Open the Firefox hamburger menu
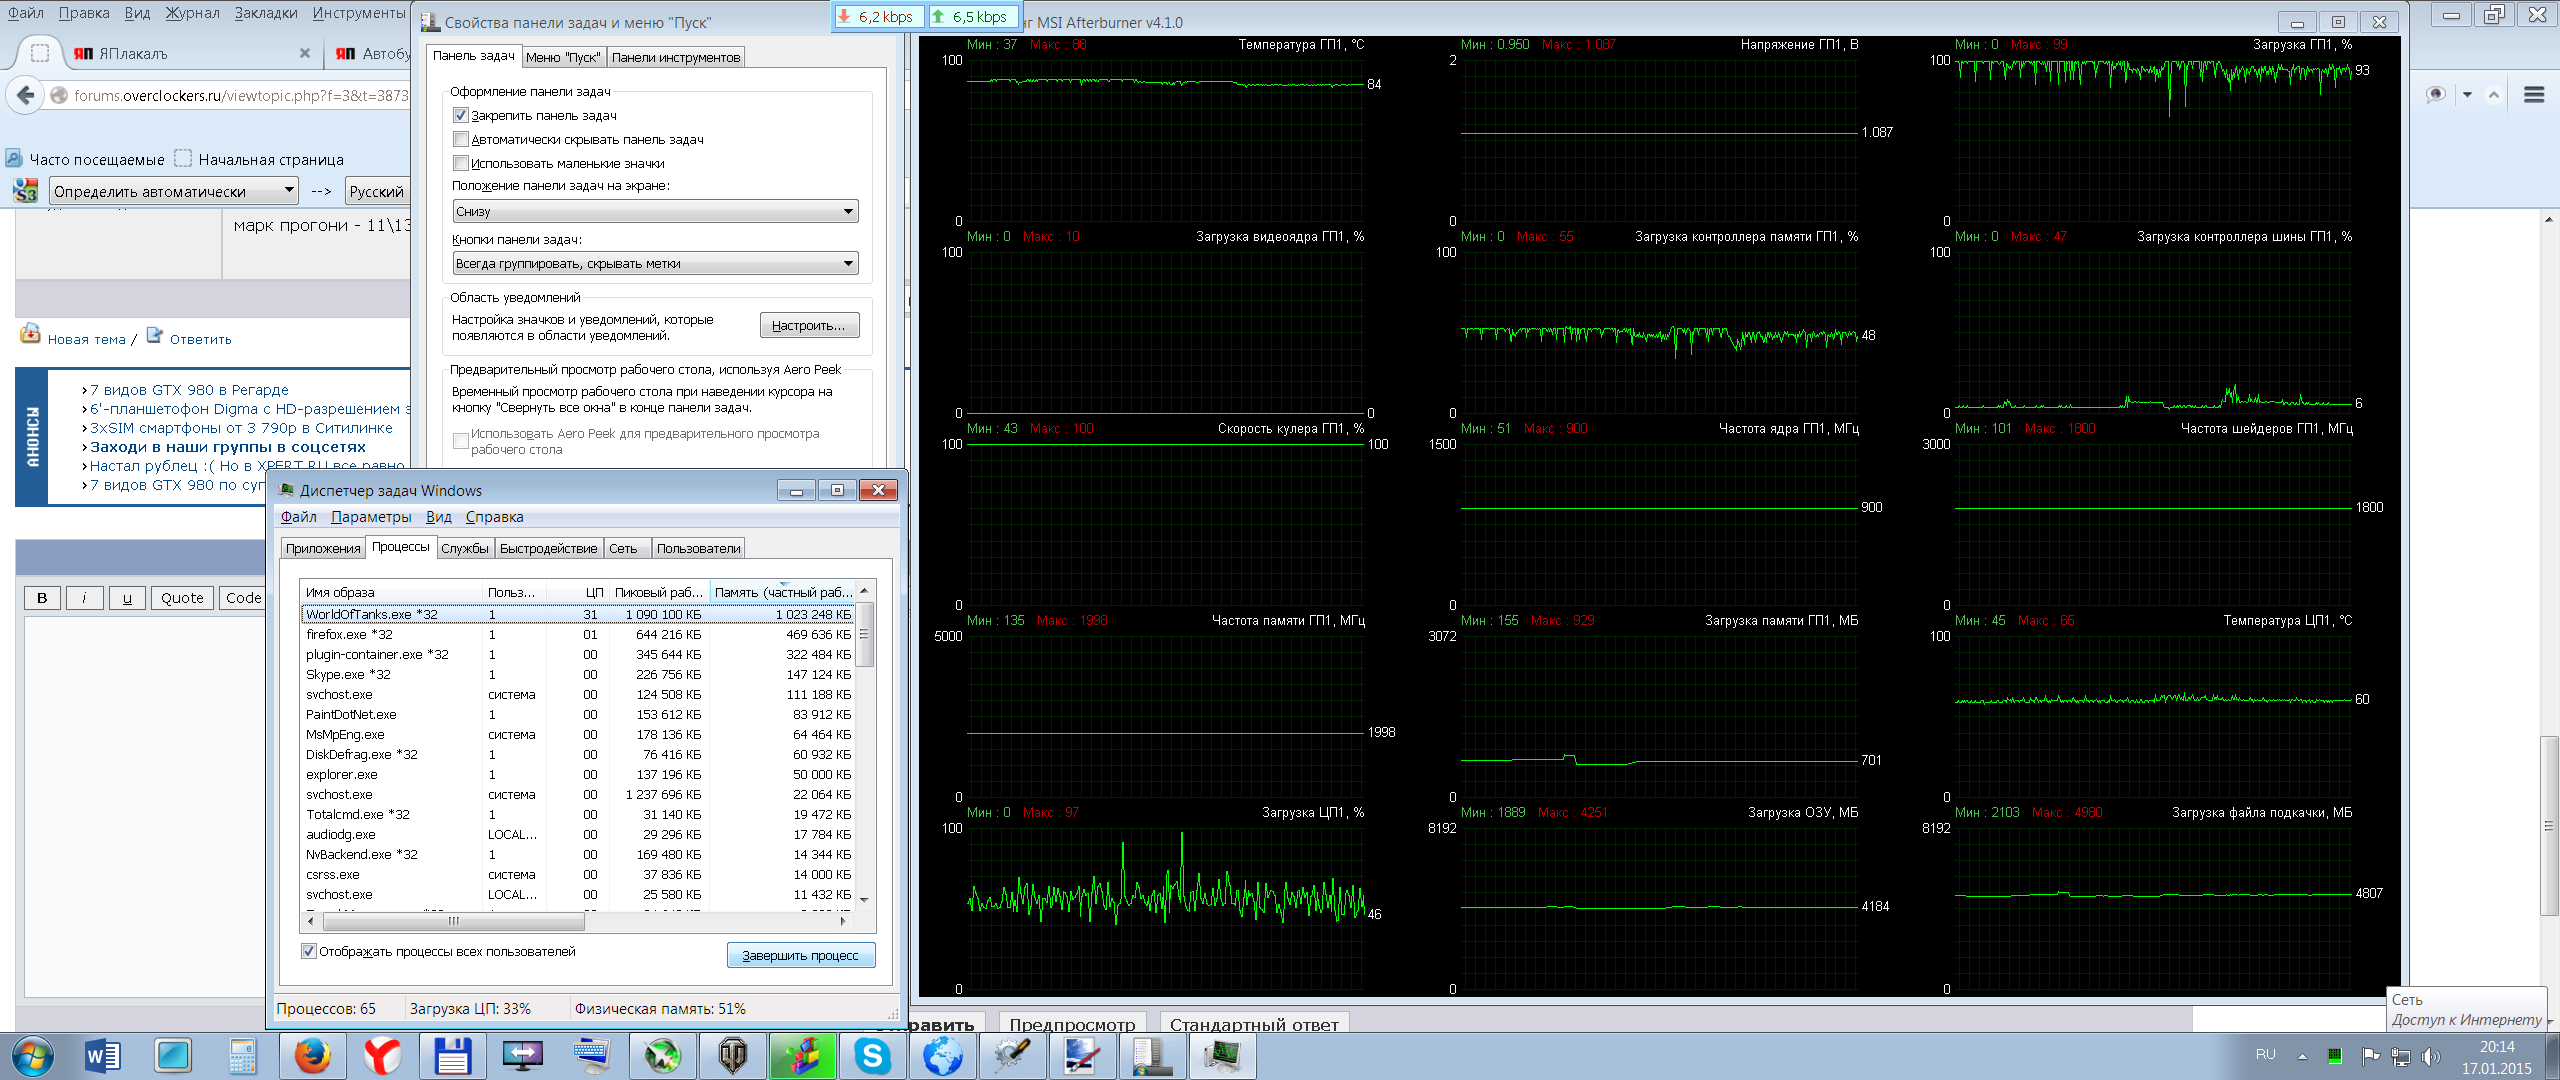 point(2534,95)
